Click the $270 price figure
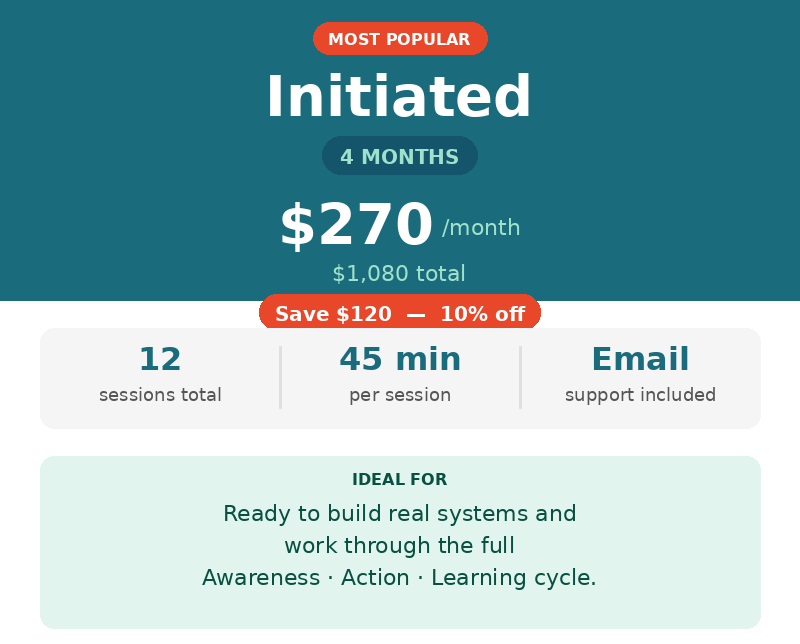The width and height of the screenshot is (800, 644). (x=356, y=225)
